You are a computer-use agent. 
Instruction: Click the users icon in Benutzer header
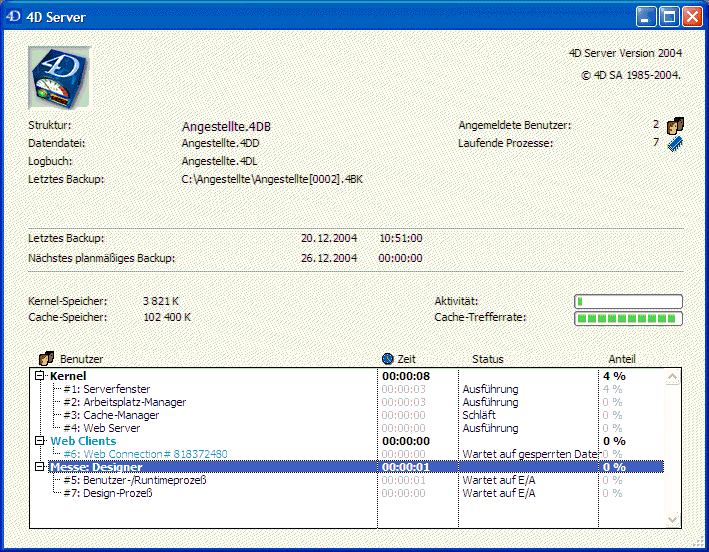tap(45, 359)
